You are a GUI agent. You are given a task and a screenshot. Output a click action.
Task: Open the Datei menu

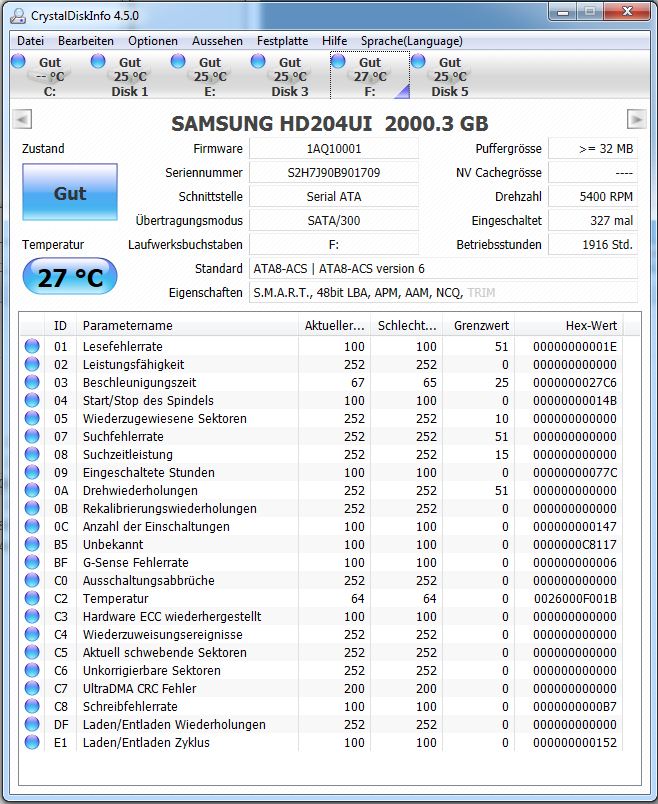click(30, 41)
